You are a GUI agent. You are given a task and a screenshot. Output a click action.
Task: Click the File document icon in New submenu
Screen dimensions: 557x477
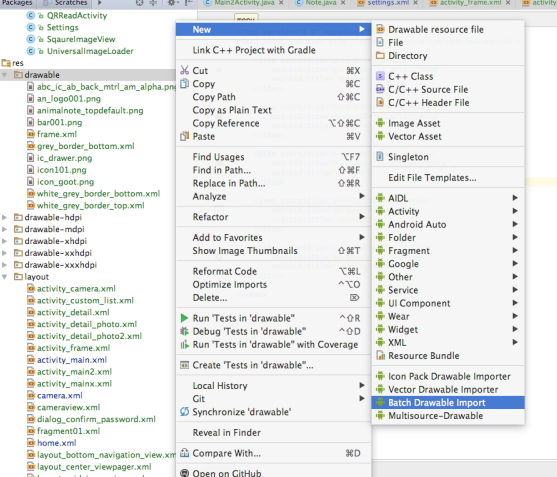pos(380,42)
